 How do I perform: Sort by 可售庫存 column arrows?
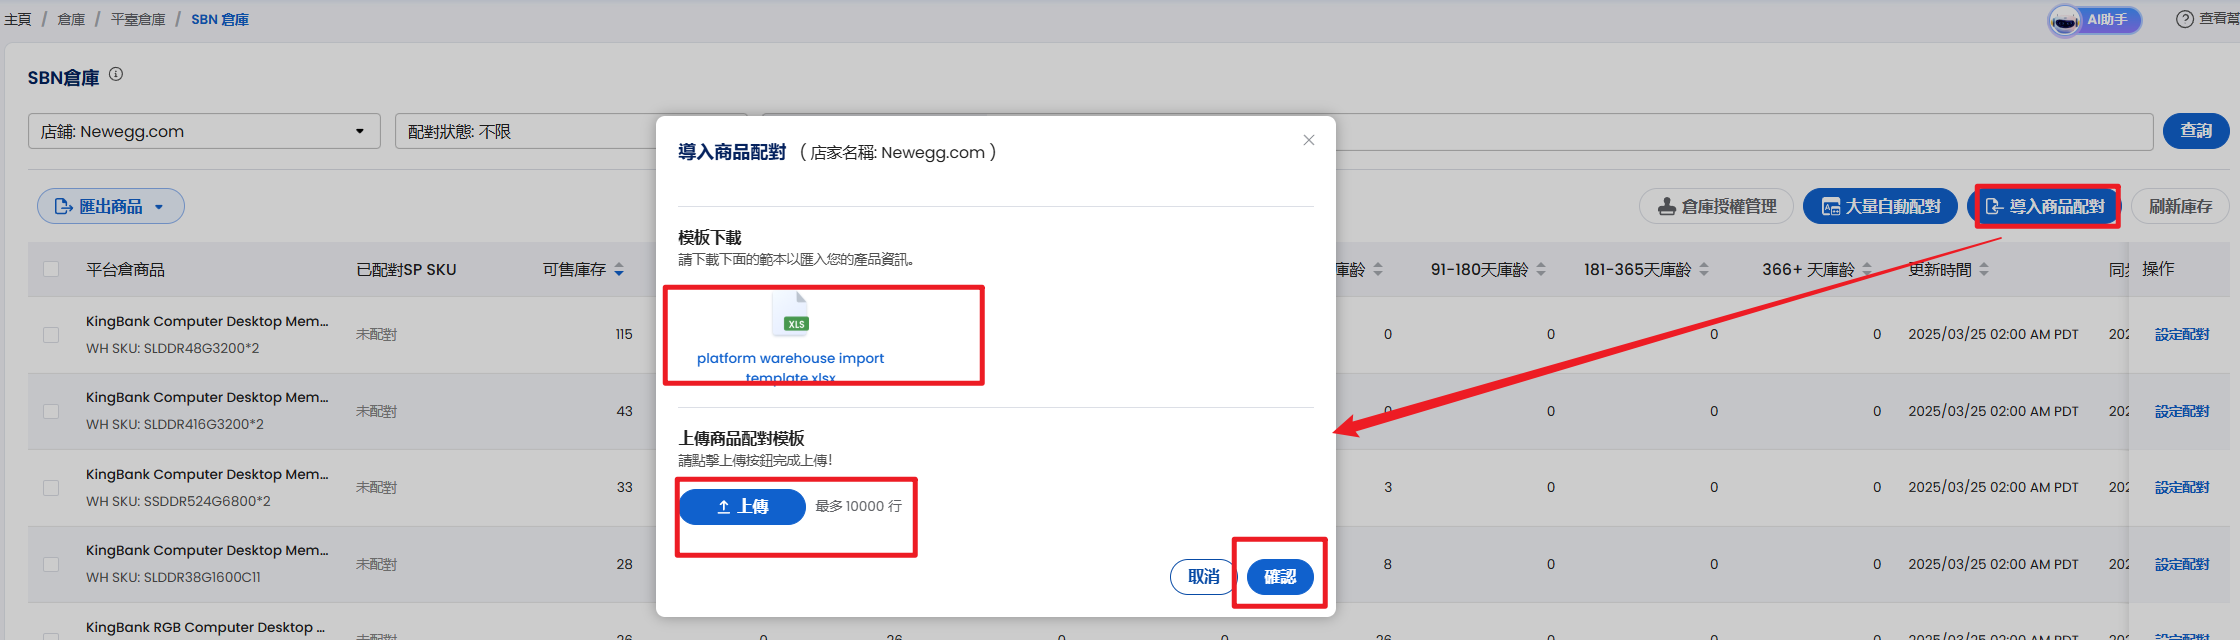[619, 270]
